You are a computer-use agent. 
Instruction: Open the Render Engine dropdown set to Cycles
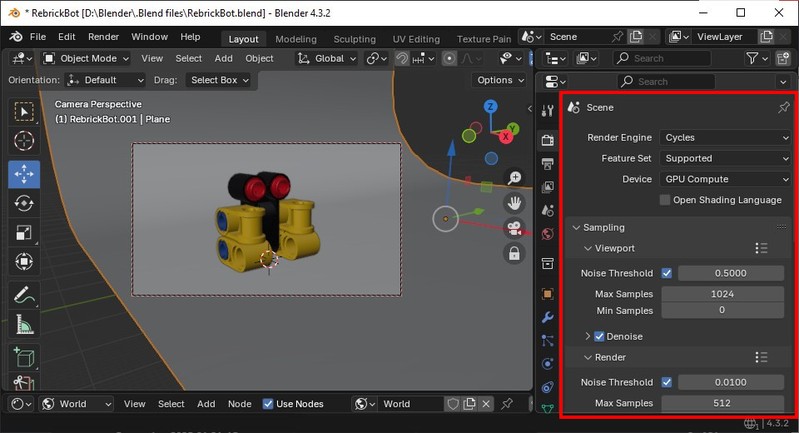[725, 137]
